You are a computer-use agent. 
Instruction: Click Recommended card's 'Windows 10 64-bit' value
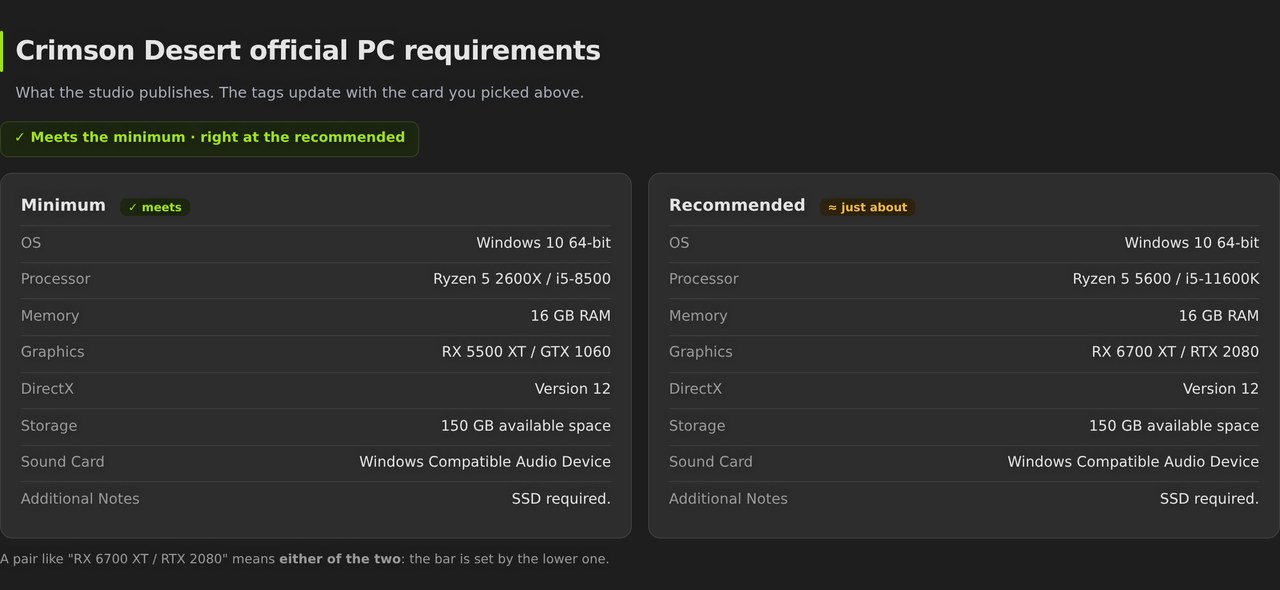pyautogui.click(x=1191, y=243)
